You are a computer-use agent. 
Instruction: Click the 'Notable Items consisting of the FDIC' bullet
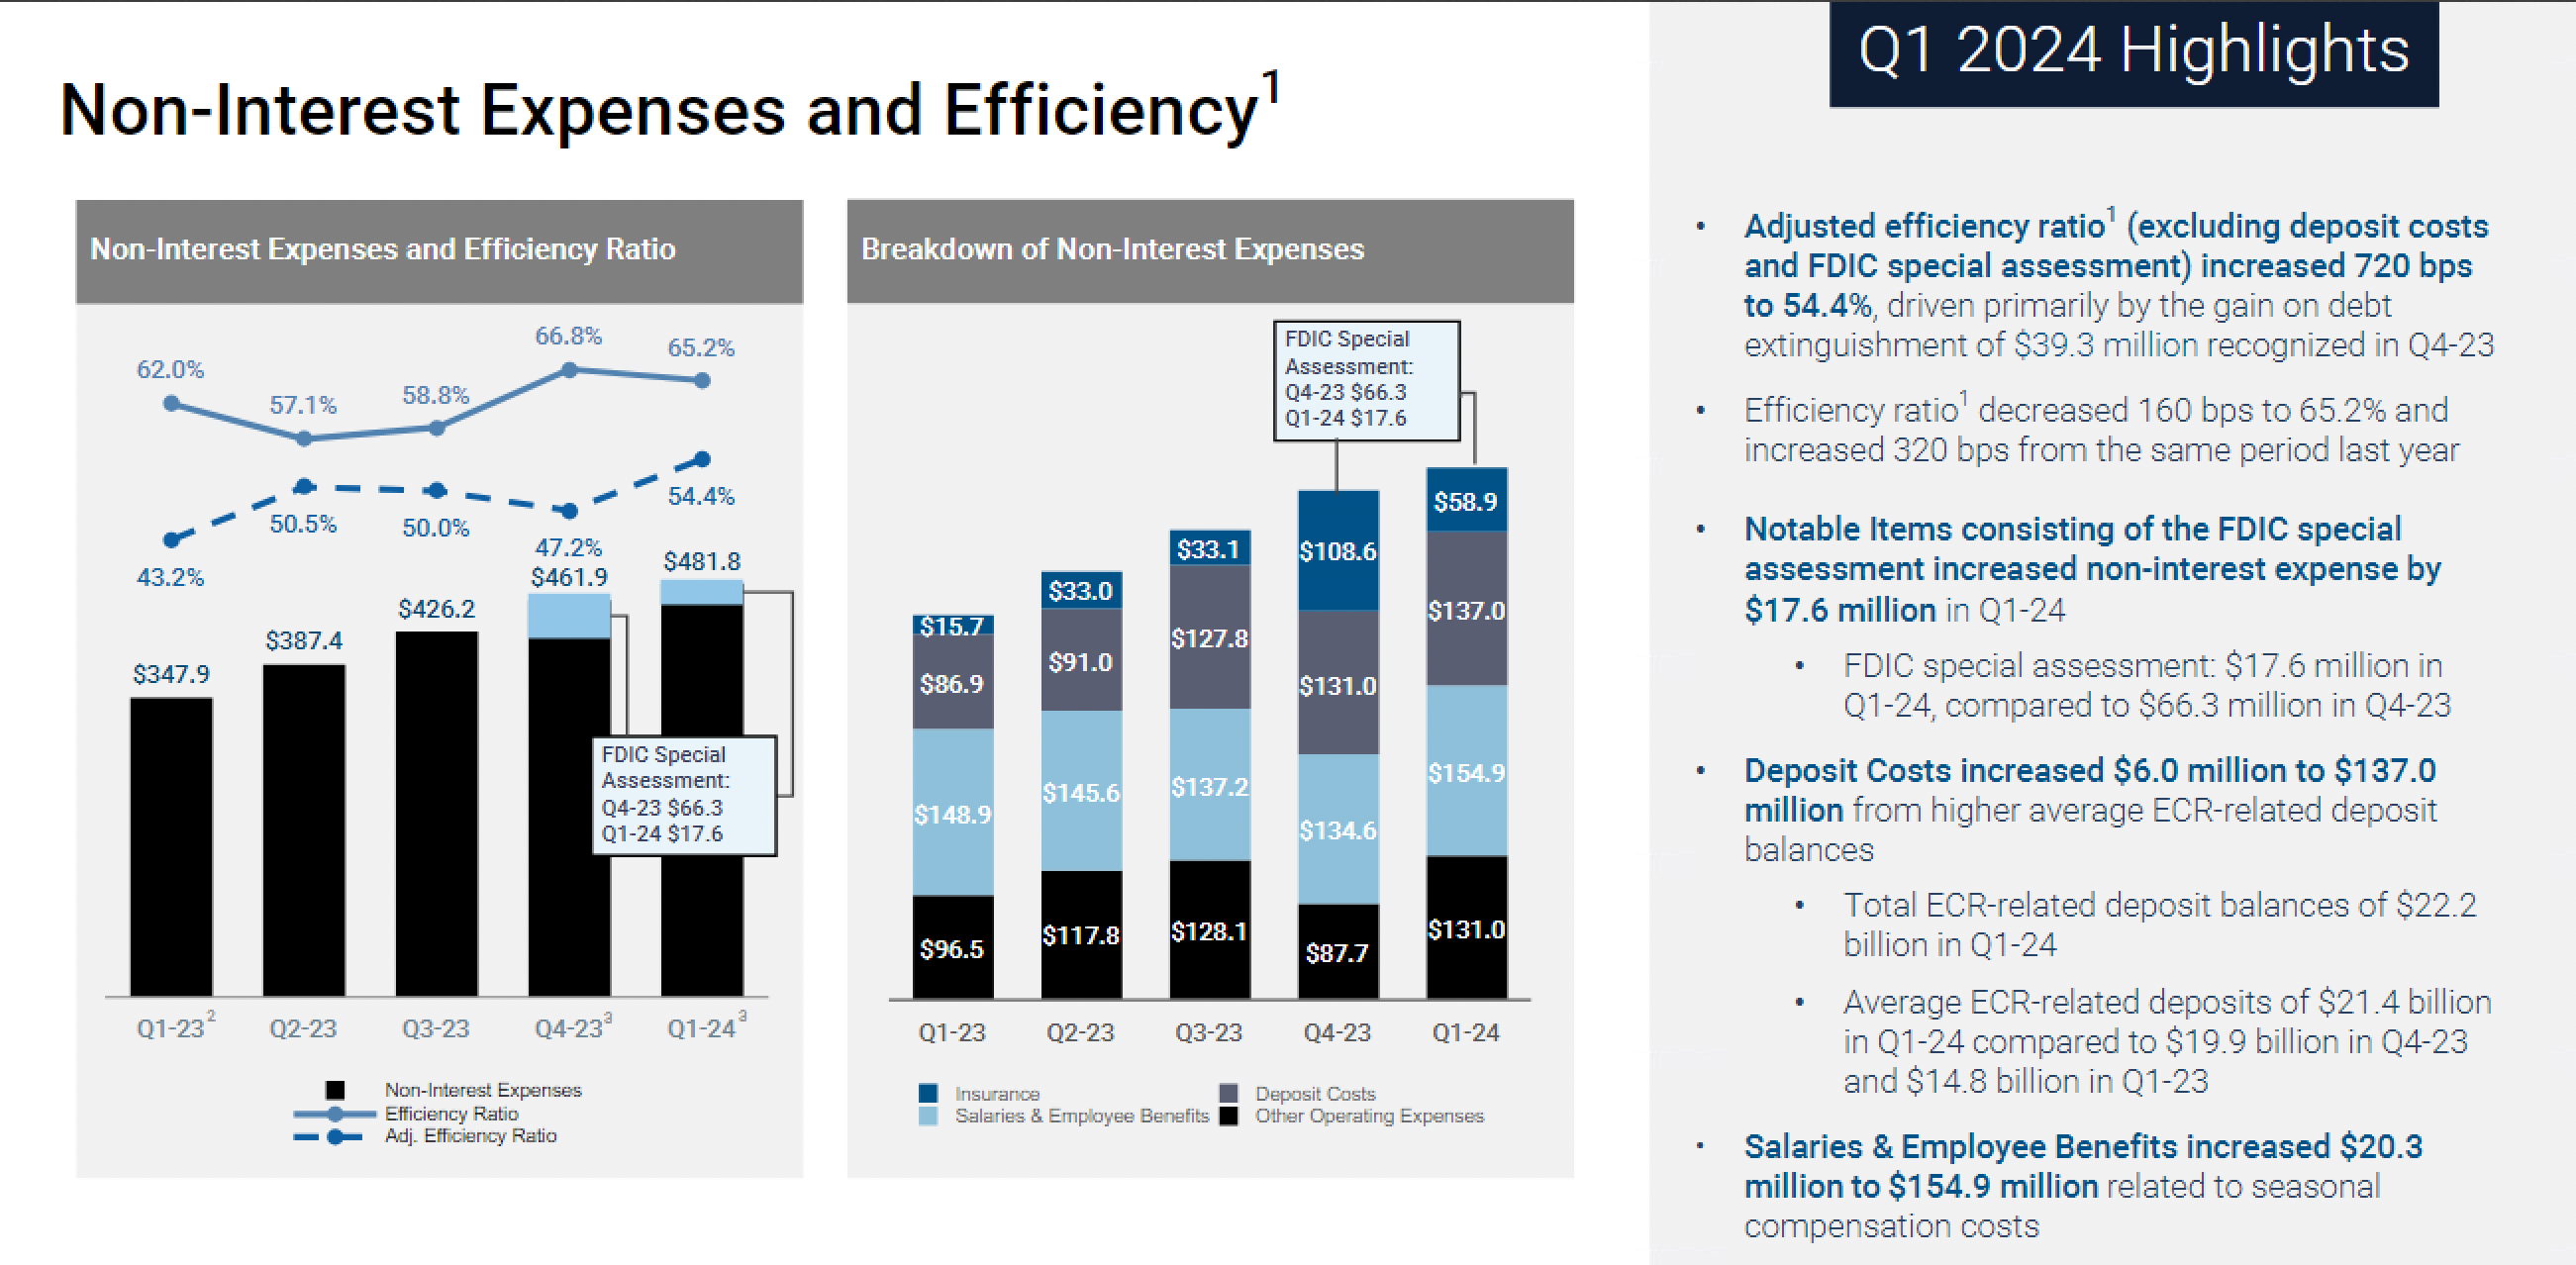[x=2093, y=569]
